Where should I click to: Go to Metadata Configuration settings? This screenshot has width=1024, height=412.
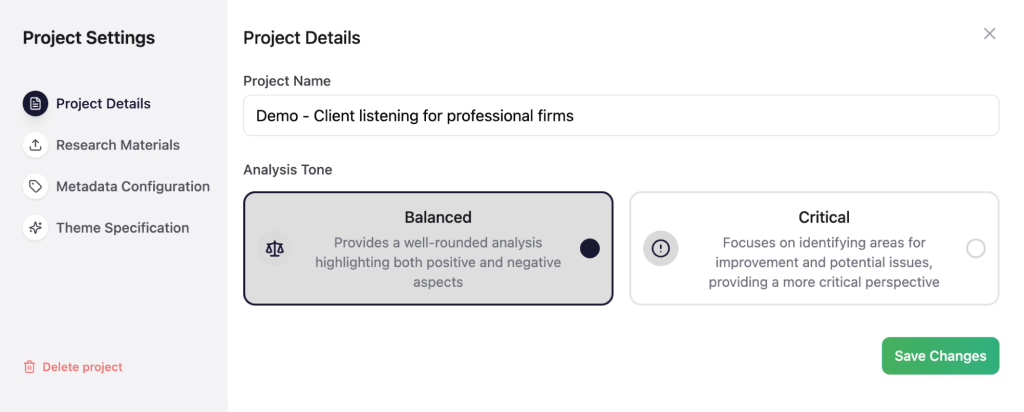[x=133, y=186]
